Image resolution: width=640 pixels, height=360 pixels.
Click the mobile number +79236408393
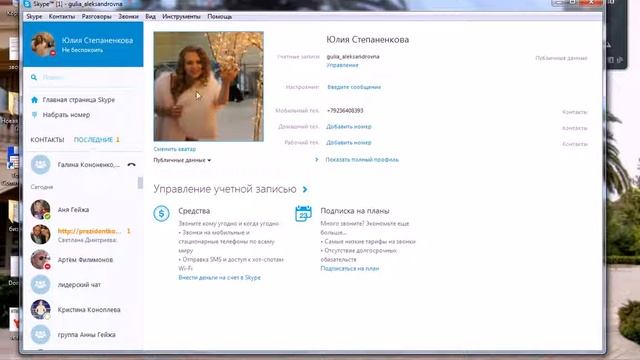345,111
